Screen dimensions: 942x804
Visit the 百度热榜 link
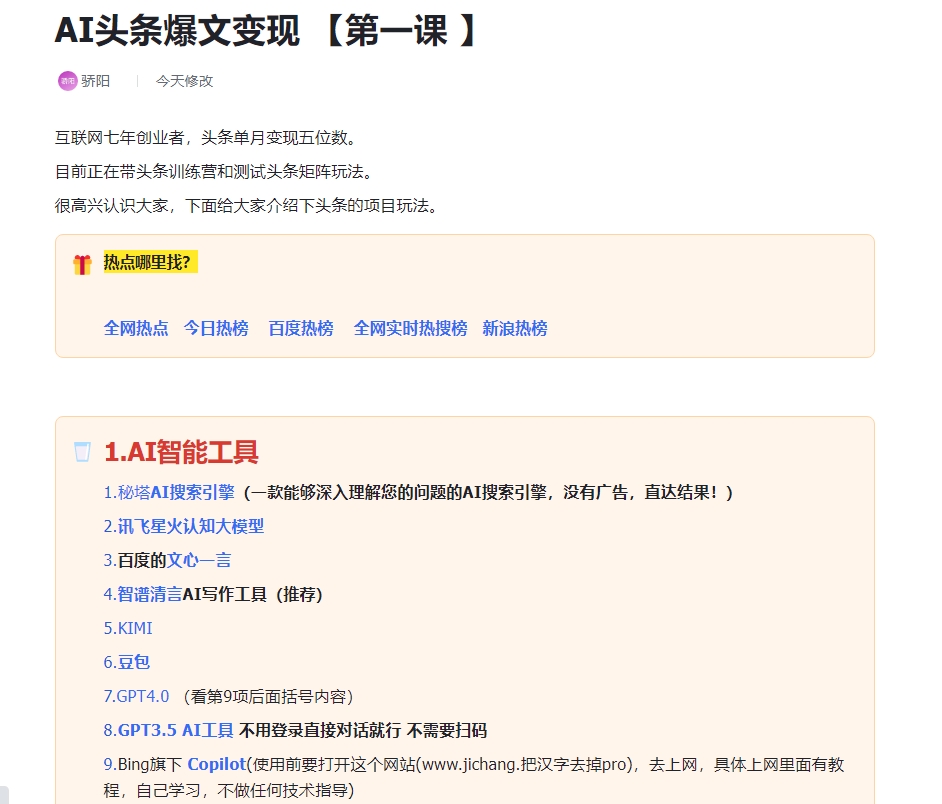point(301,328)
